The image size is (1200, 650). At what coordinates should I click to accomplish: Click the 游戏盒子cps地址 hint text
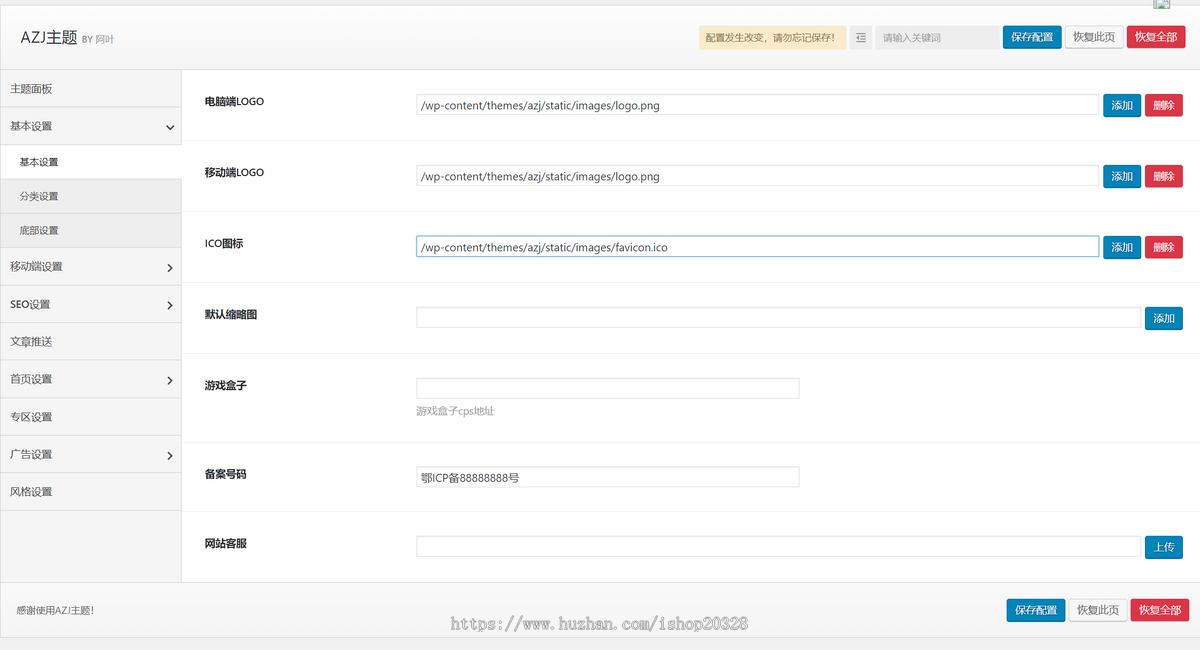click(455, 411)
